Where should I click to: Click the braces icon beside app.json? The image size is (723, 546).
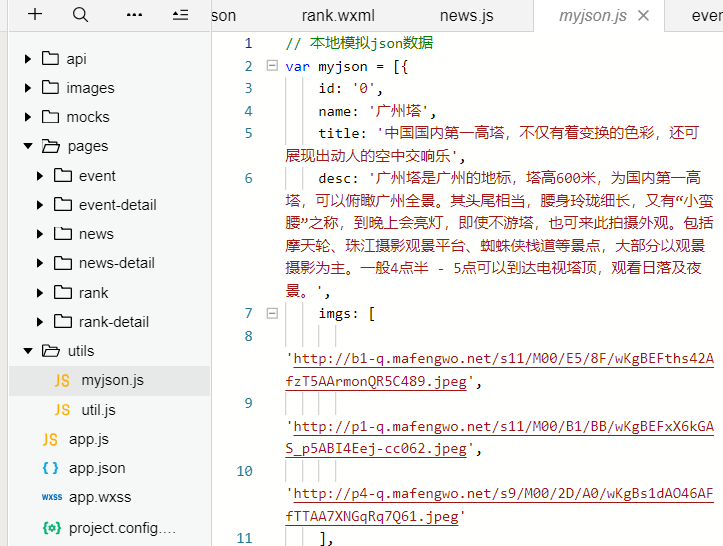[50, 468]
